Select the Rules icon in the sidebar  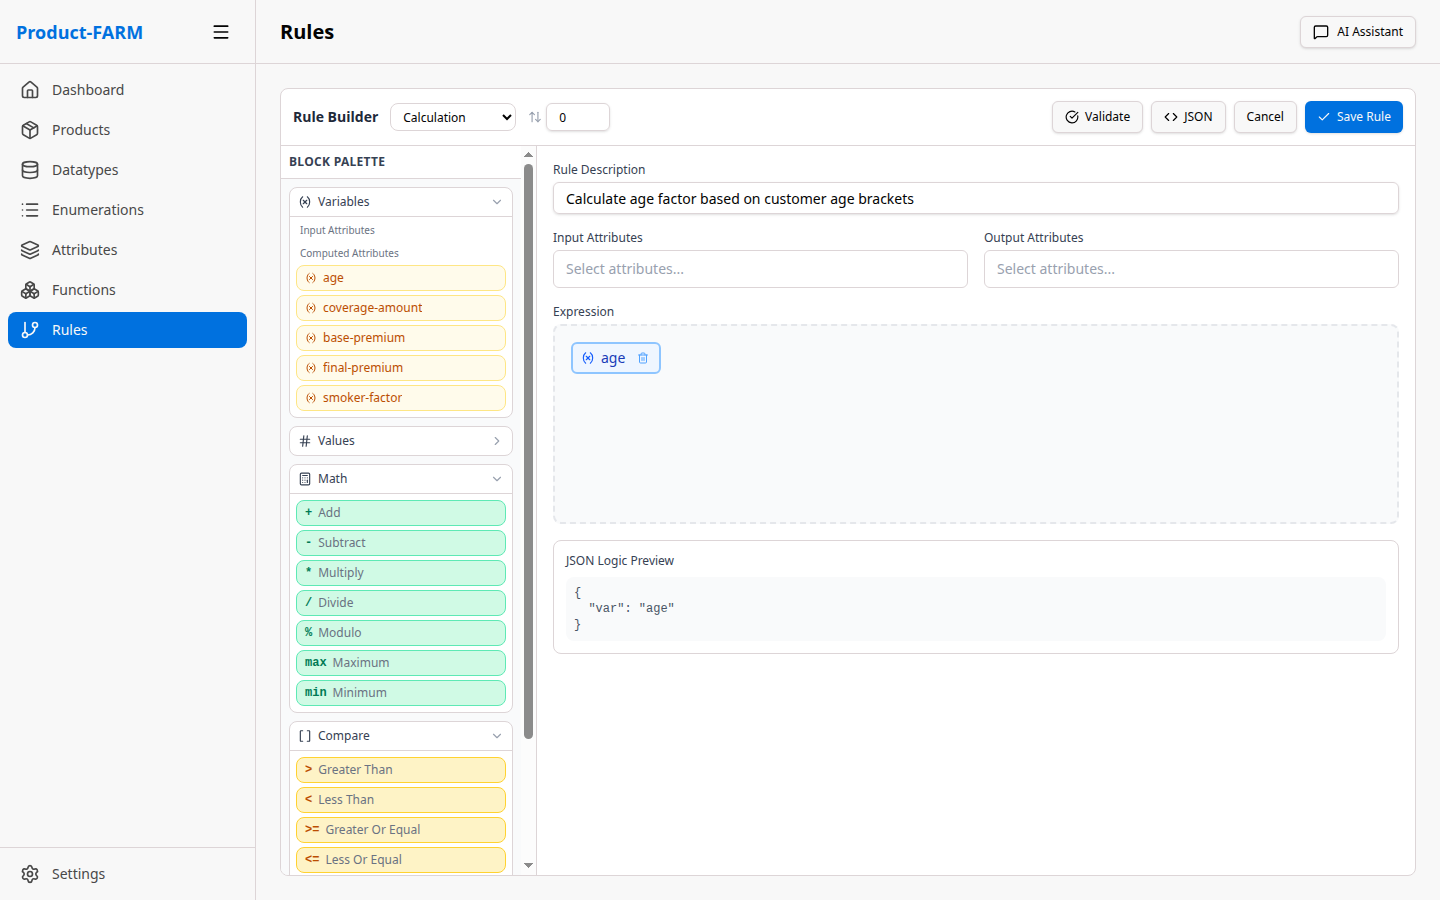(x=31, y=330)
